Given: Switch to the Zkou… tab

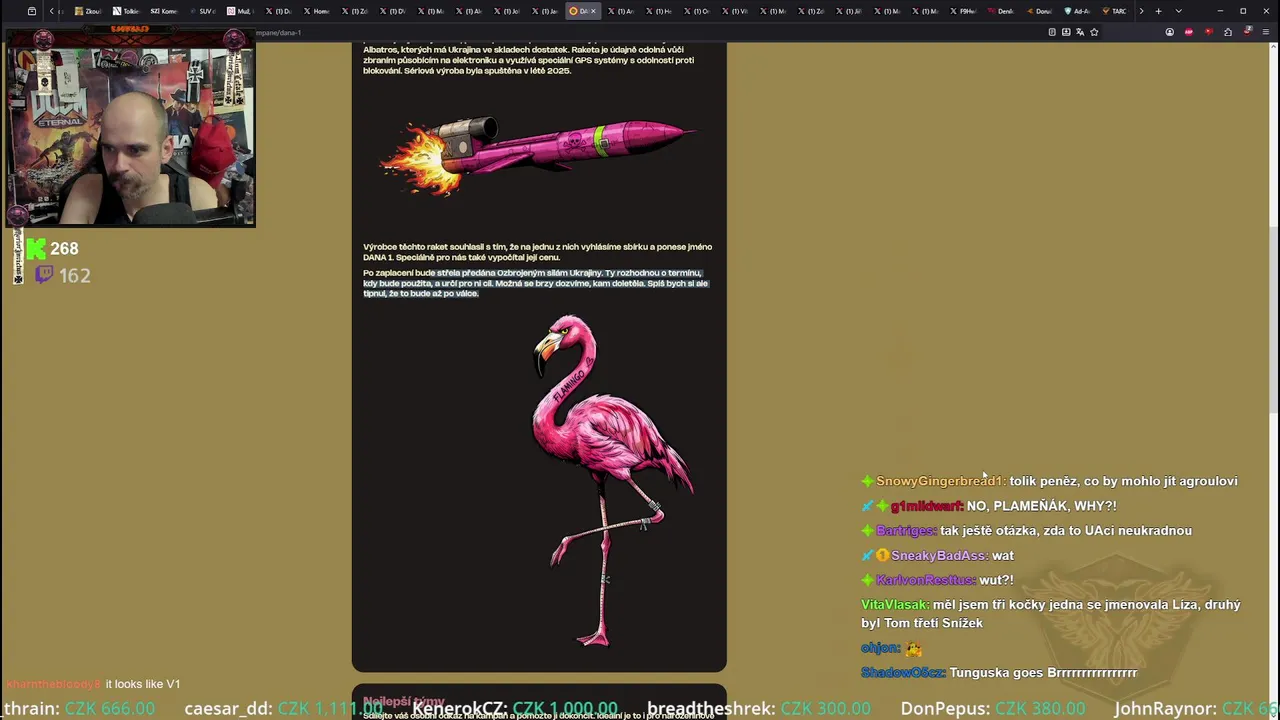Looking at the screenshot, I should (88, 11).
